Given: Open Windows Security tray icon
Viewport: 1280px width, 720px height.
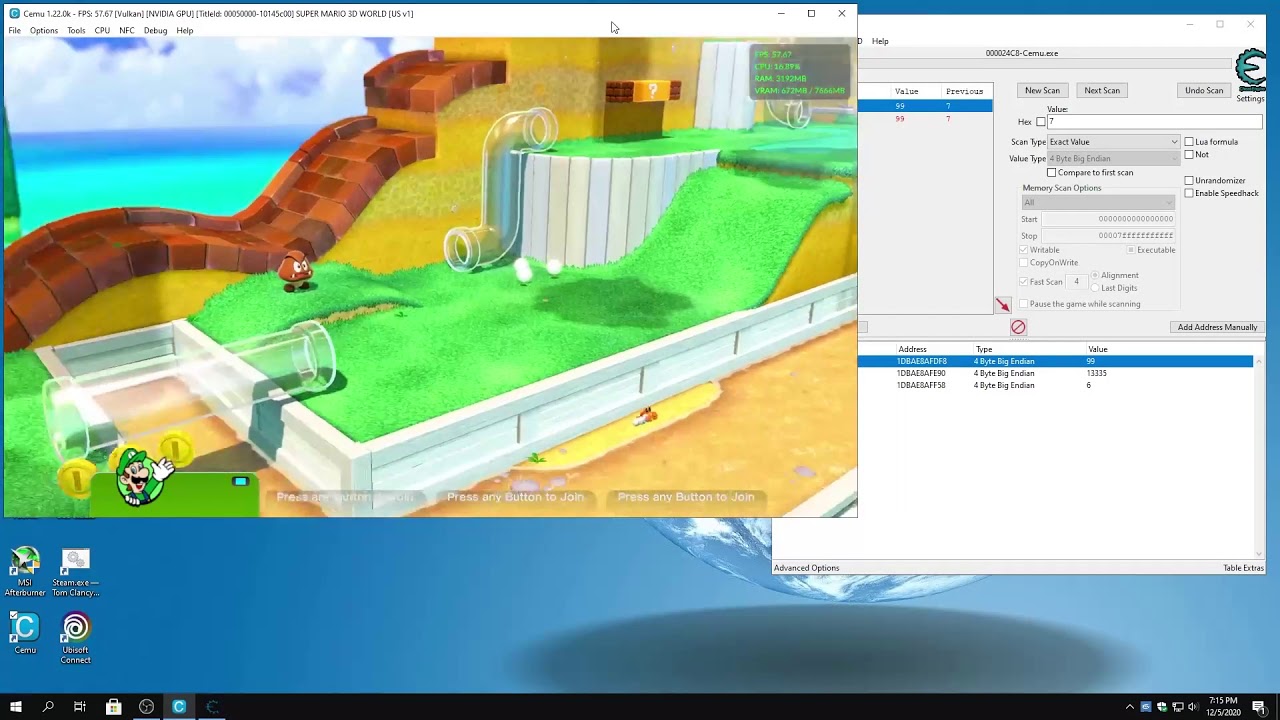Looking at the screenshot, I should point(1161,707).
